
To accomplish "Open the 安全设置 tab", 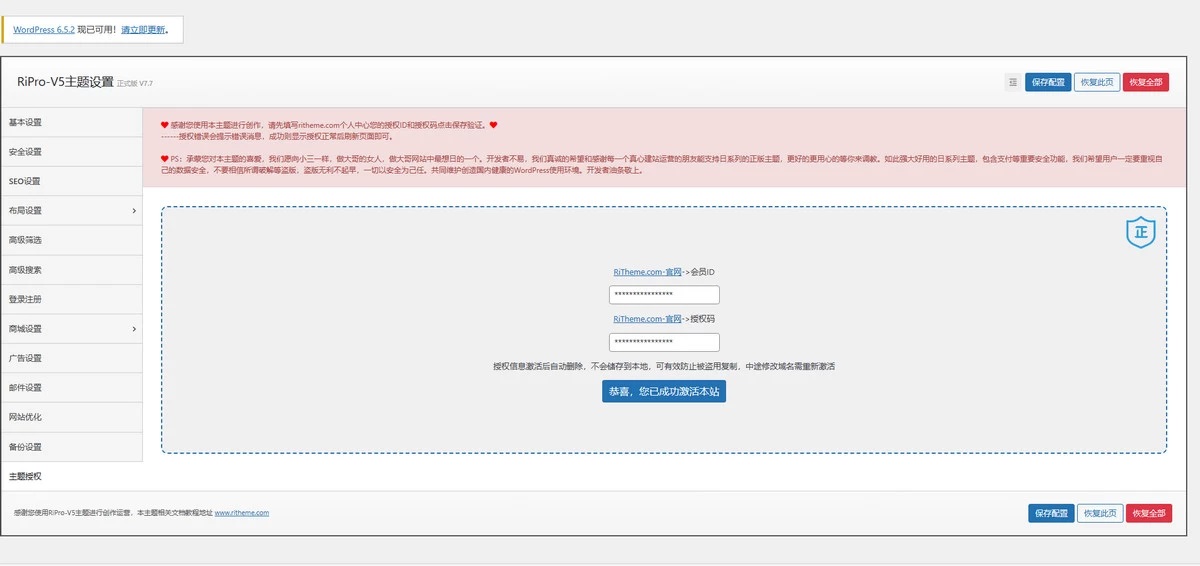I will 26,152.
